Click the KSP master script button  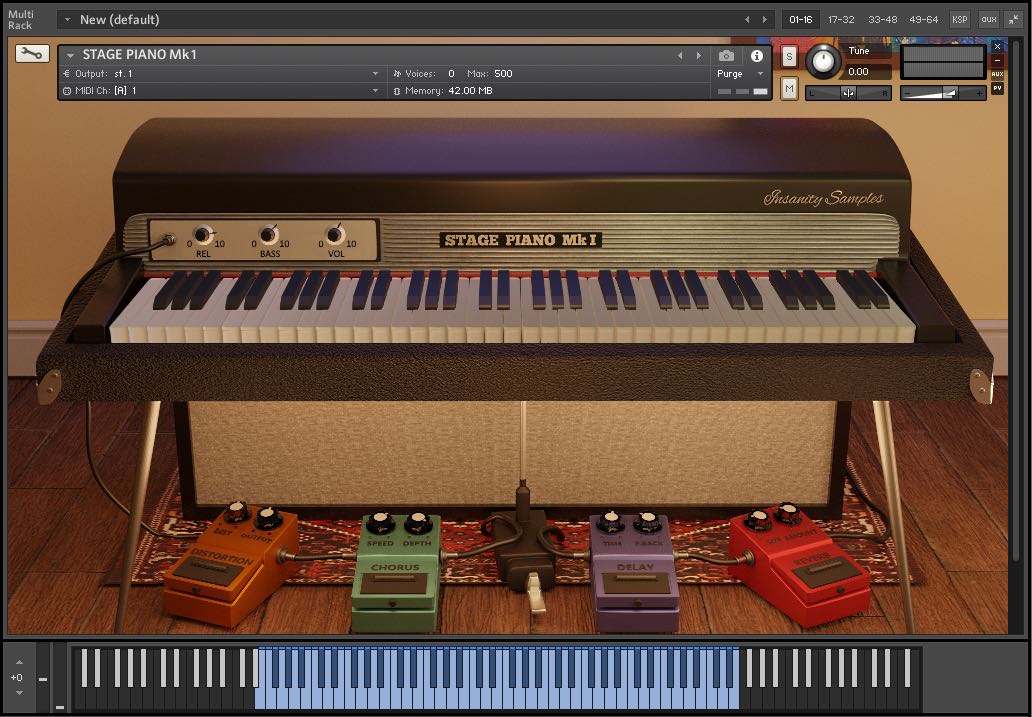[959, 19]
